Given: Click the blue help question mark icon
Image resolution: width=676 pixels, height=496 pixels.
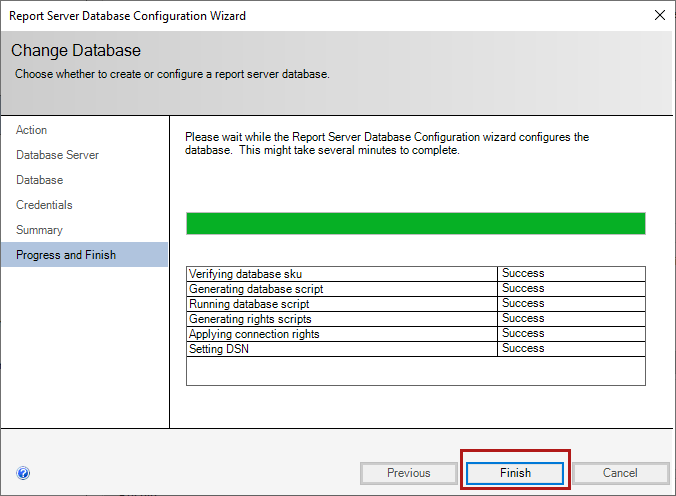Looking at the screenshot, I should coord(23,473).
